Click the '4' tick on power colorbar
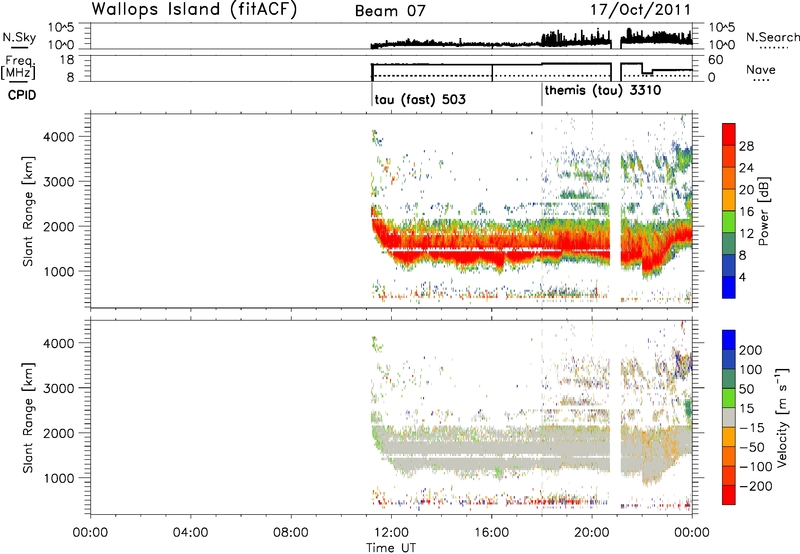The width and height of the screenshot is (800, 554). [x=742, y=277]
